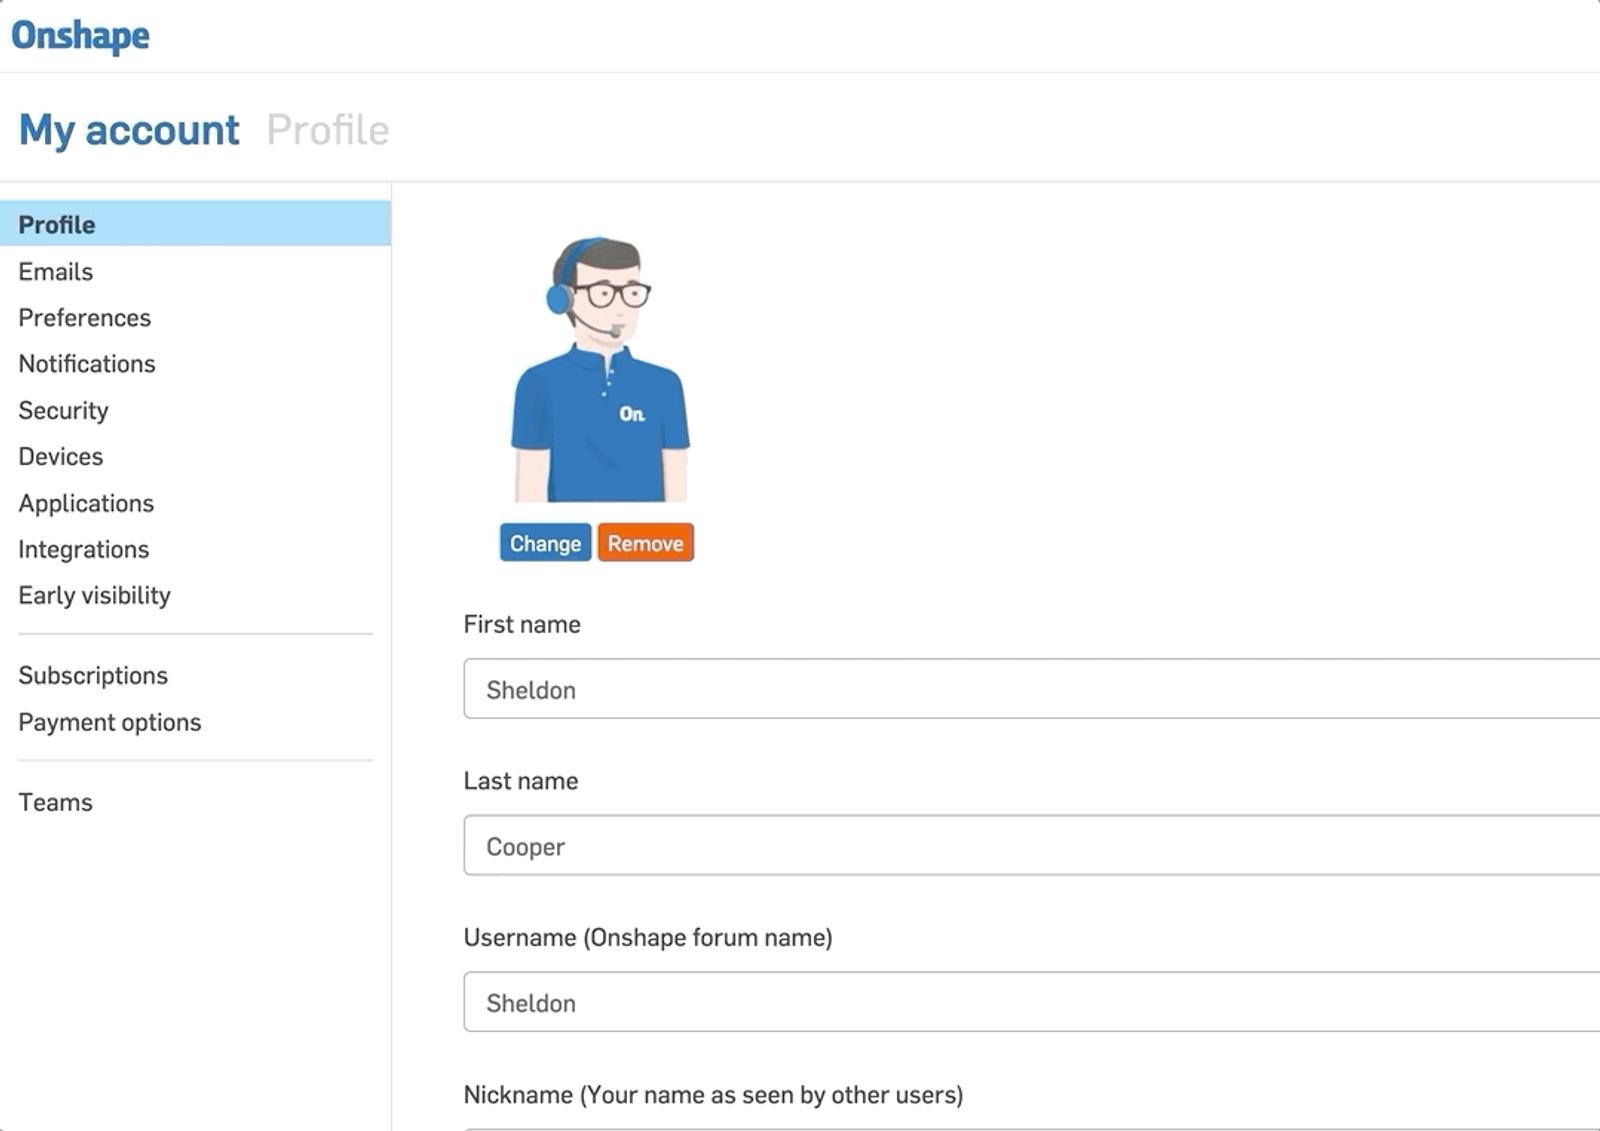Select Profile in the sidebar
1600x1131 pixels.
click(57, 224)
